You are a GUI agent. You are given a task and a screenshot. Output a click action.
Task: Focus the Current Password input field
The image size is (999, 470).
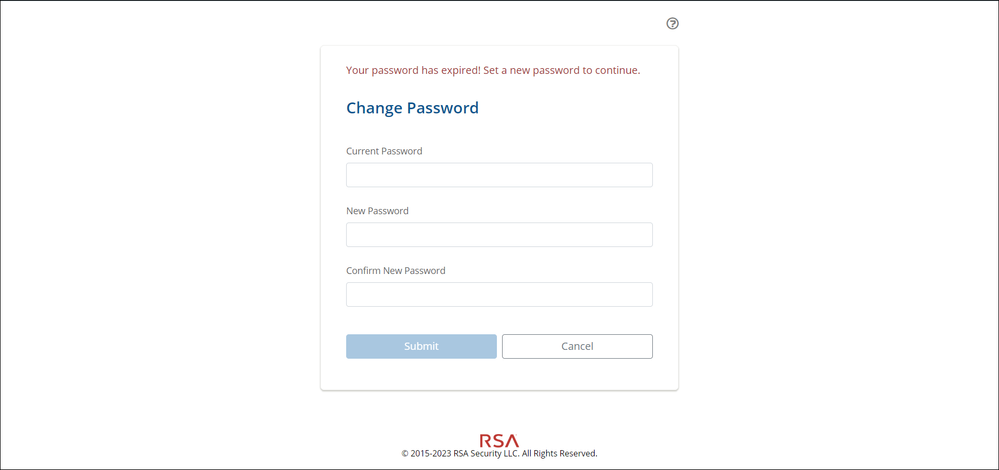click(499, 175)
